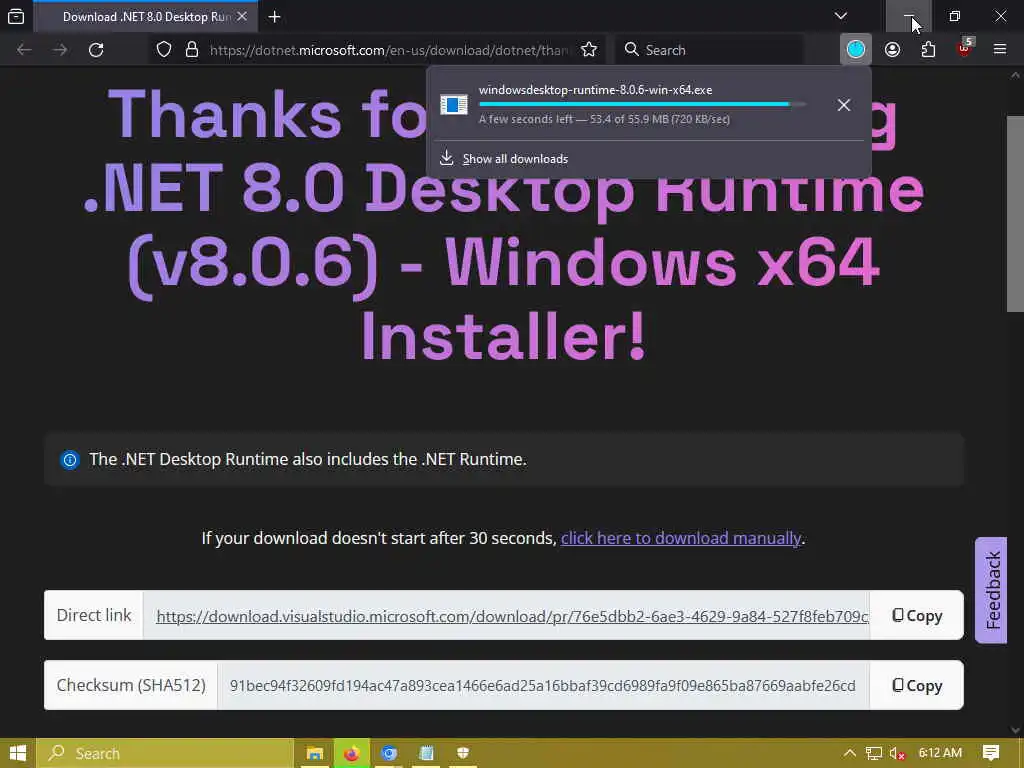Open the Firefox hamburger application menu
The height and width of the screenshot is (768, 1024).
click(999, 50)
